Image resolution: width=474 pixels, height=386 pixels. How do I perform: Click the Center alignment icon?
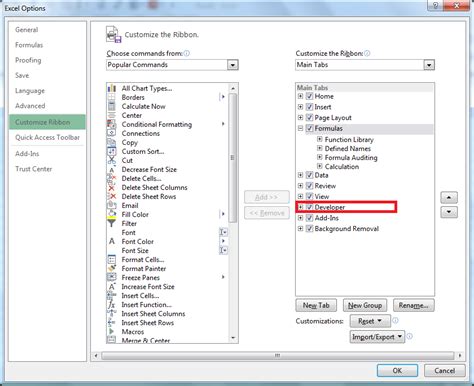pyautogui.click(x=112, y=115)
